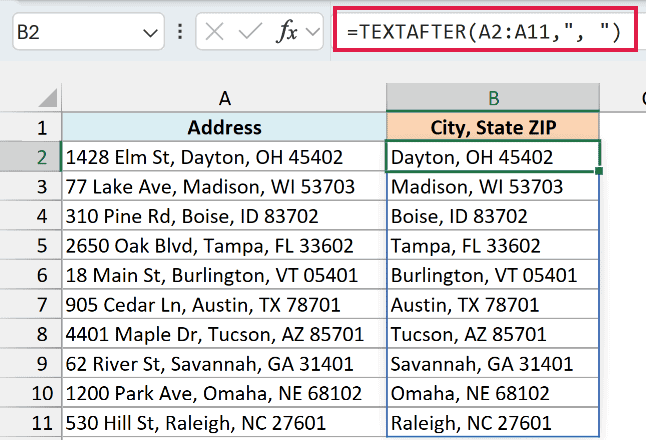
Task: Select row 5 header
Action: coord(31,246)
